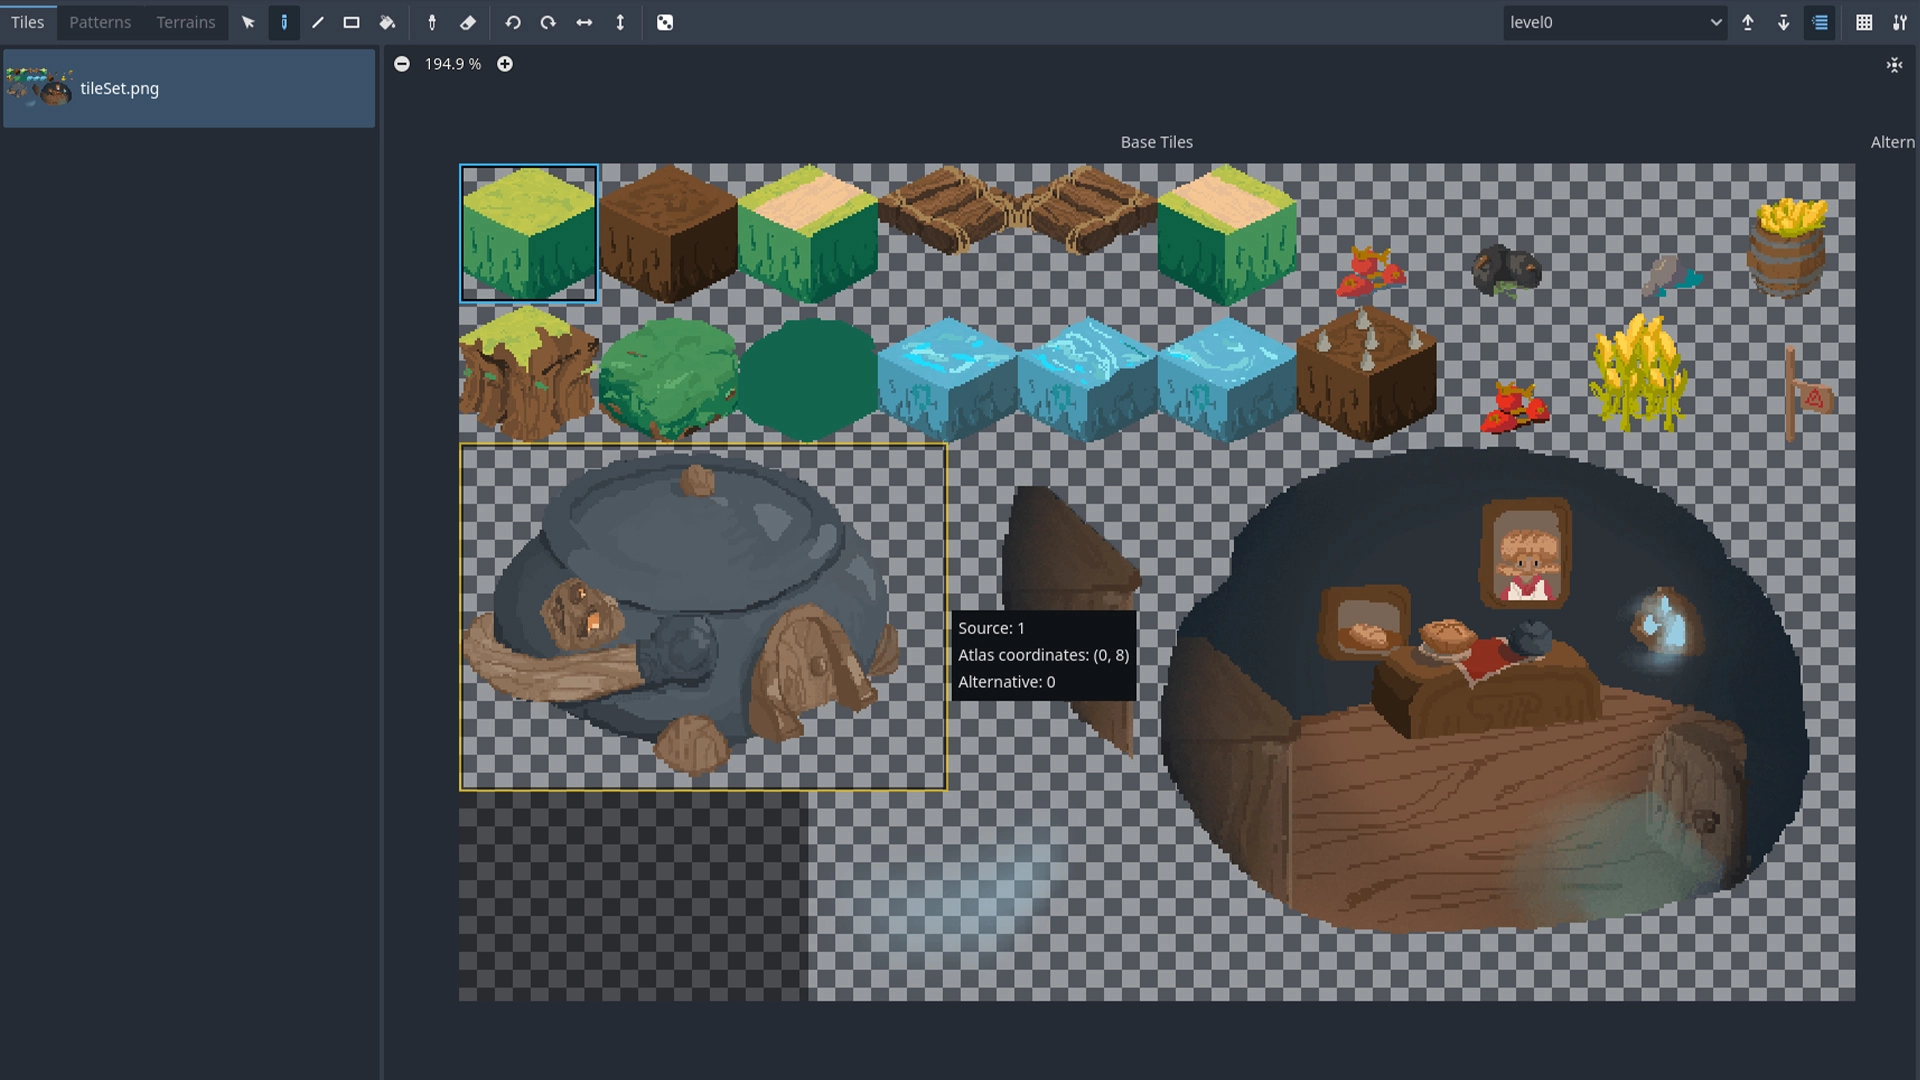The height and width of the screenshot is (1080, 1920).
Task: Select tileSet.png atlas source
Action: click(189, 88)
